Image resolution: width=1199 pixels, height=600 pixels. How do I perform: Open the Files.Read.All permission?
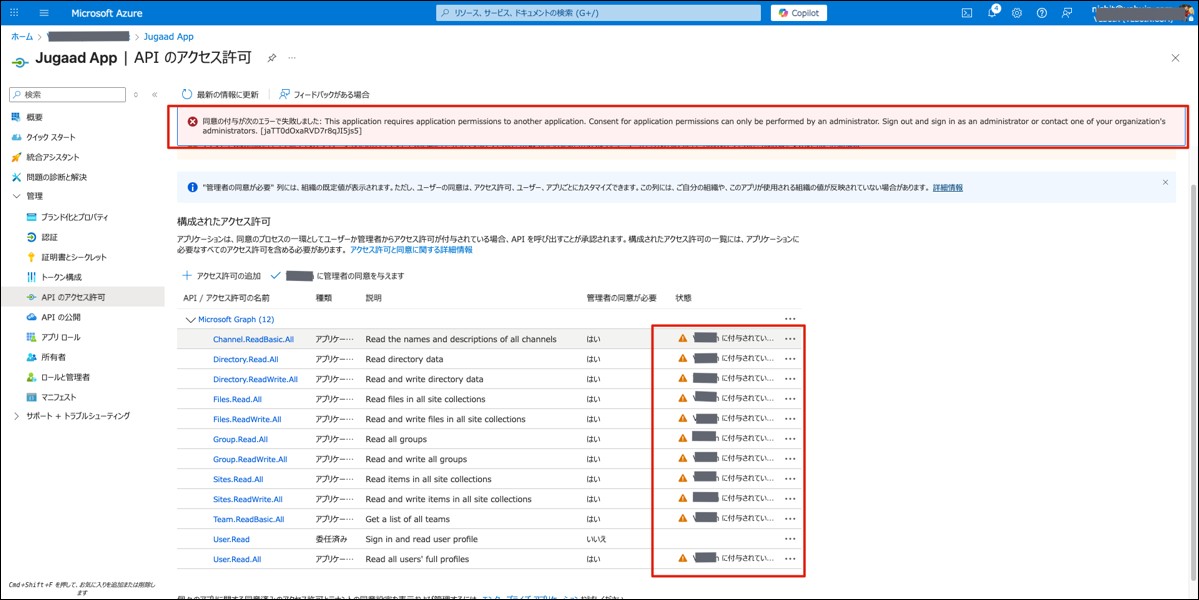(x=237, y=399)
